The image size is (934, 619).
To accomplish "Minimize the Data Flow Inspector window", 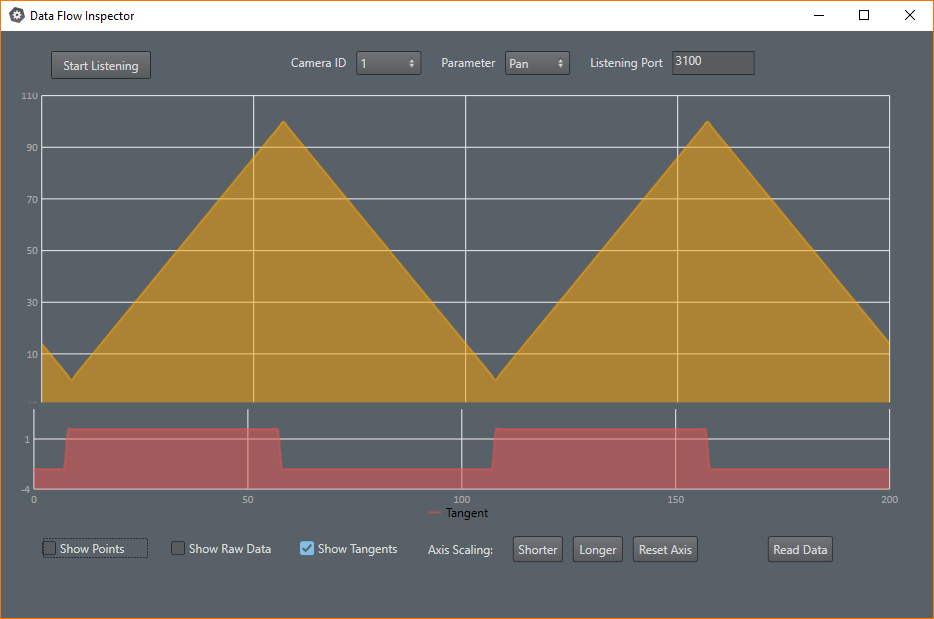I will tap(819, 16).
